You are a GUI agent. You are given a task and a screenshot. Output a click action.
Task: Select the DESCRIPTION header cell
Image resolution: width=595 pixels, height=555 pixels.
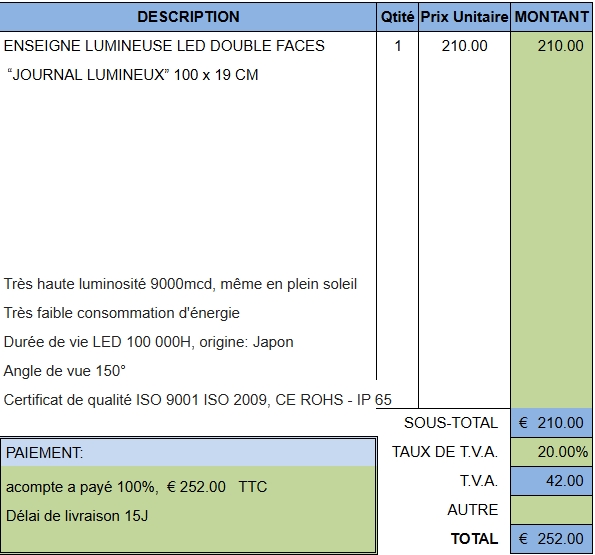[188, 17]
